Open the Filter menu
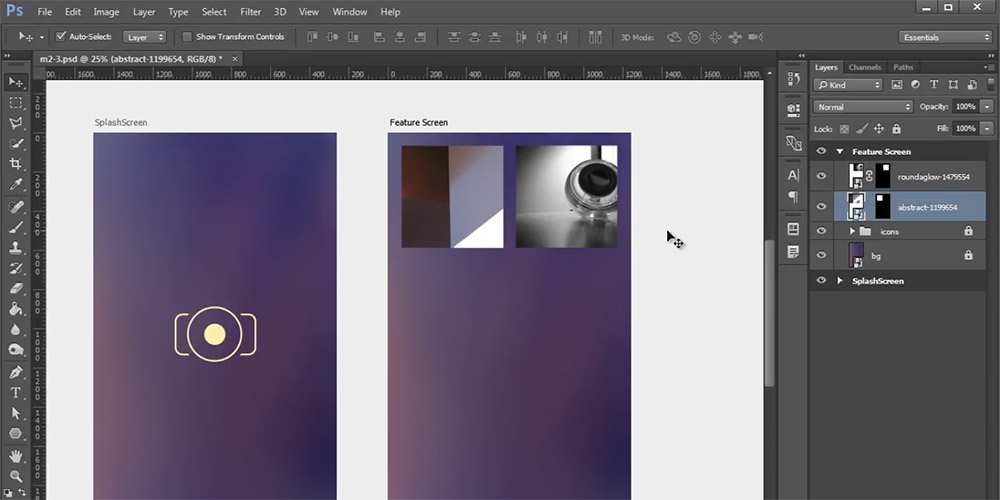 click(250, 12)
